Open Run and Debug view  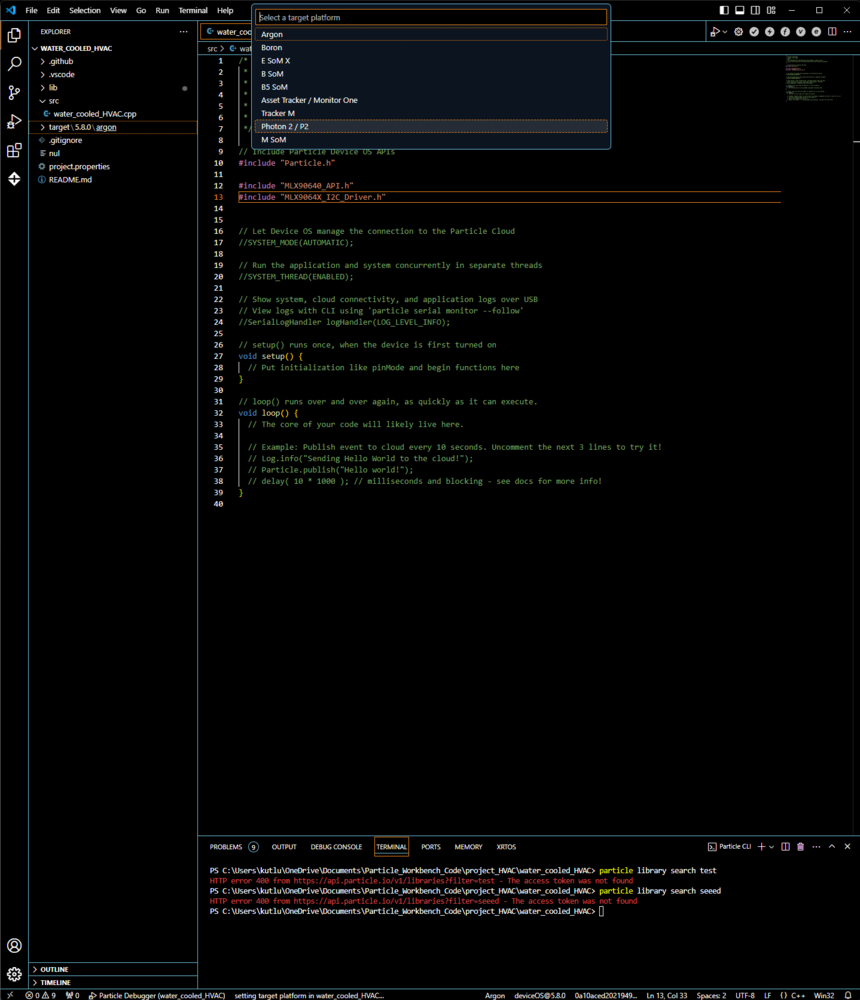click(x=14, y=121)
